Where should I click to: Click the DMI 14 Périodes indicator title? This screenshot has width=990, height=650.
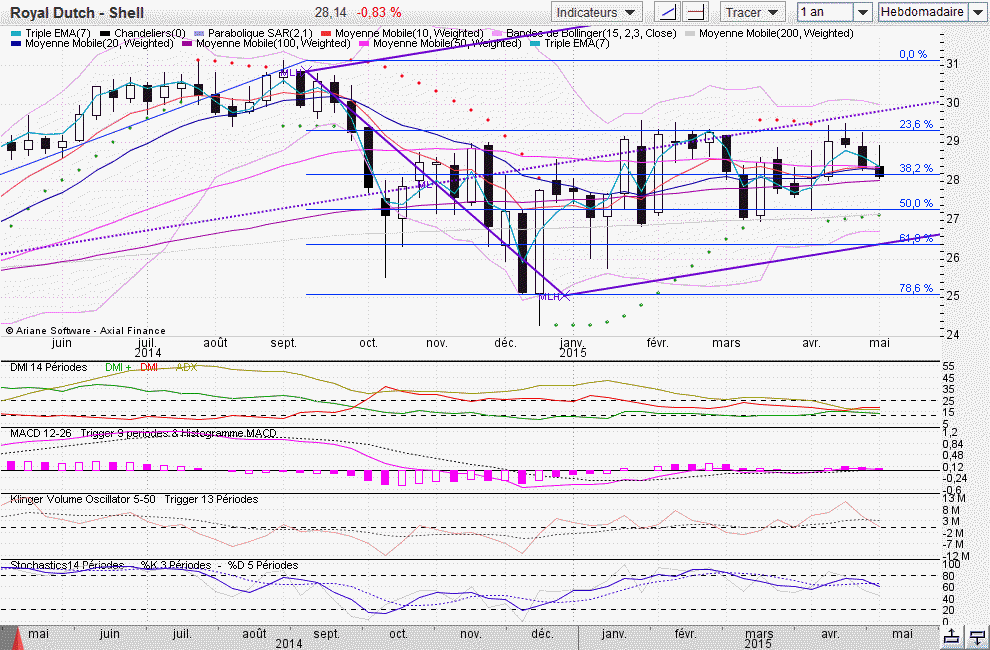[49, 367]
